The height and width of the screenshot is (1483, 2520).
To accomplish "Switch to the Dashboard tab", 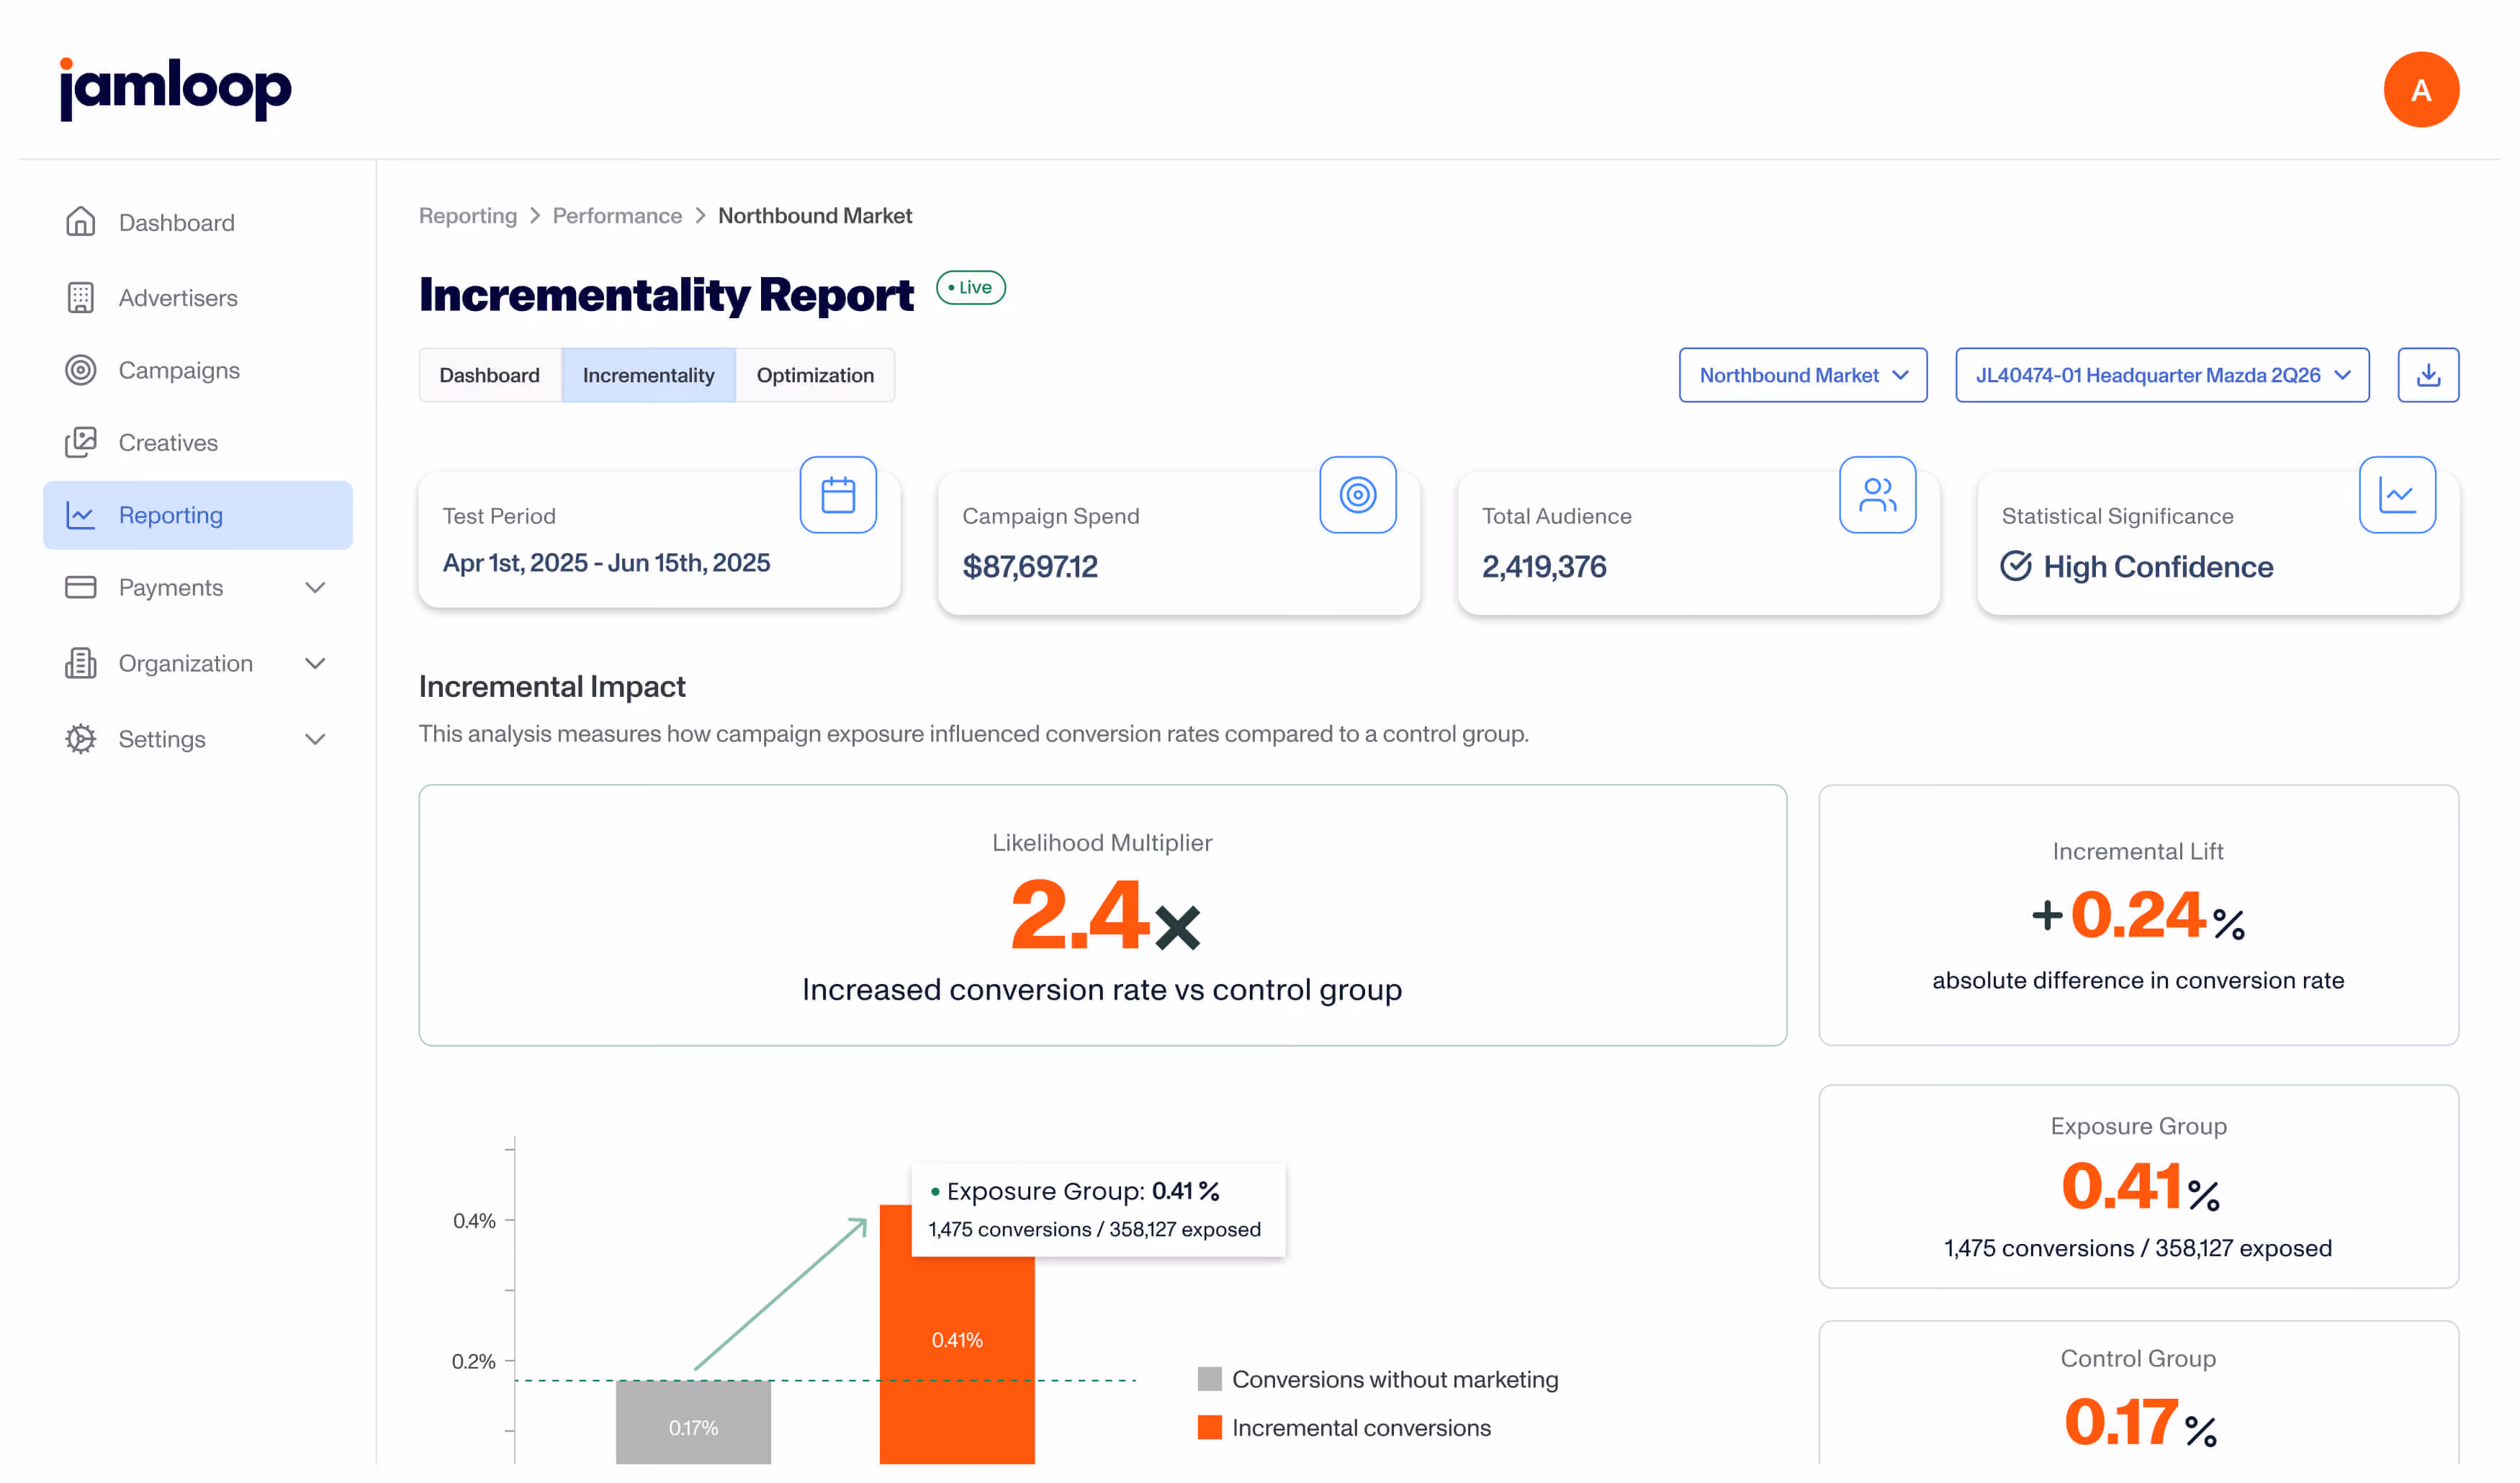I will (490, 375).
